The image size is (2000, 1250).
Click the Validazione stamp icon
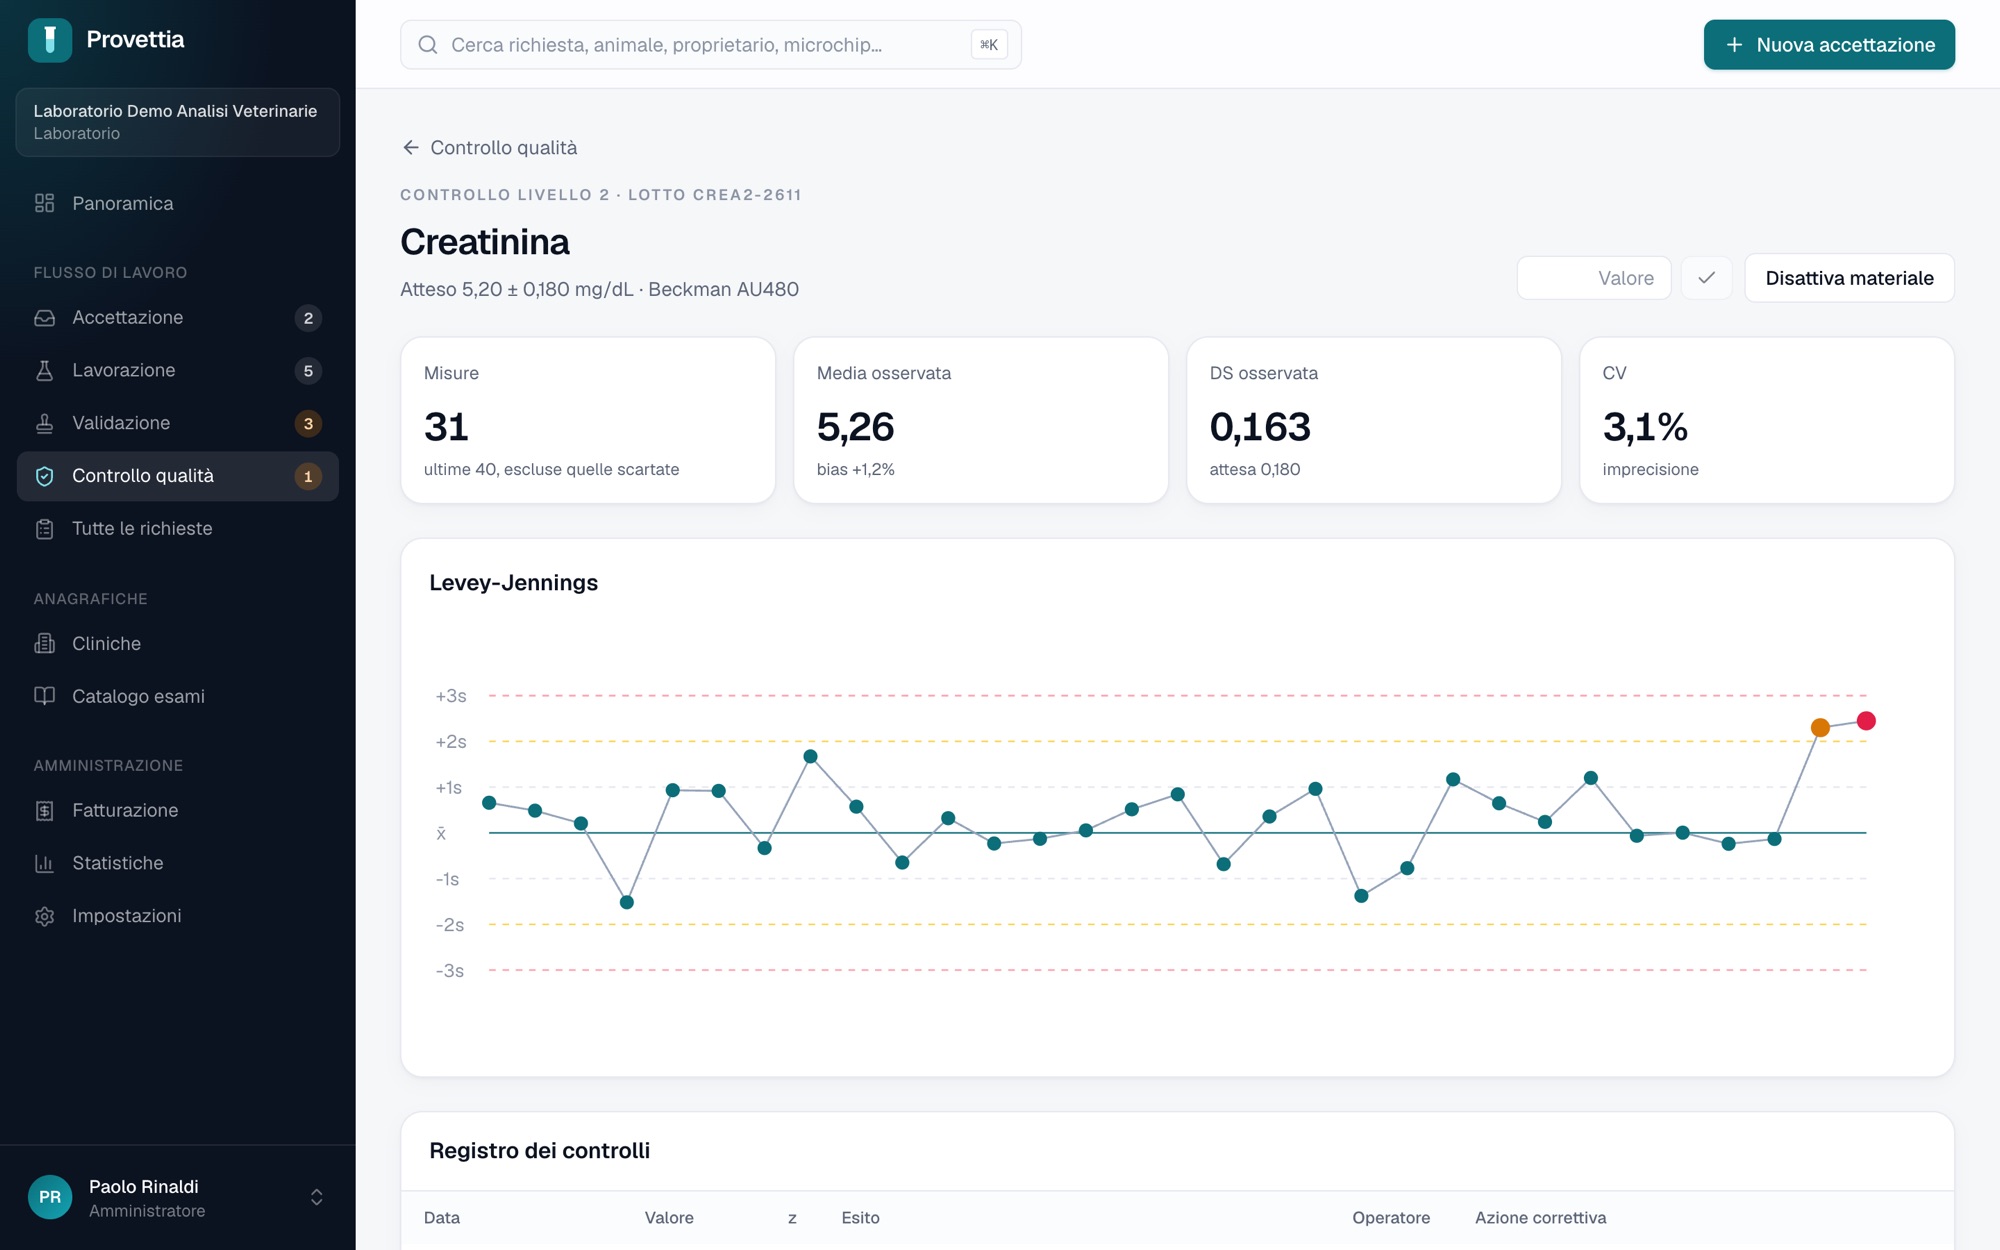pyautogui.click(x=44, y=423)
